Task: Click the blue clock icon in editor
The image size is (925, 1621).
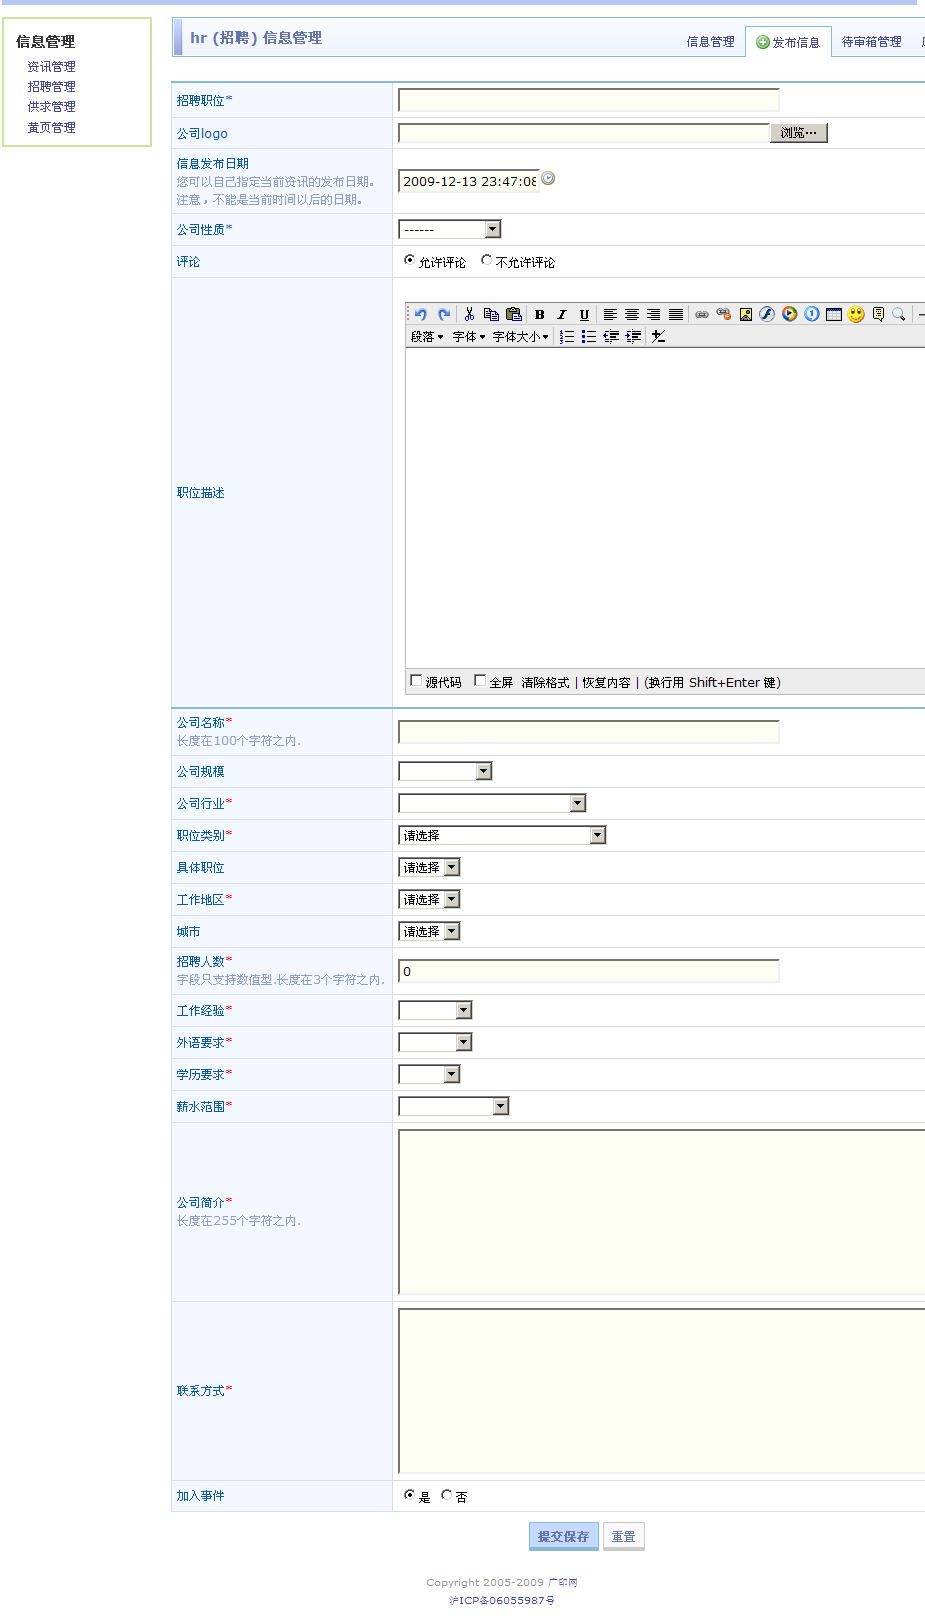Action: (812, 314)
